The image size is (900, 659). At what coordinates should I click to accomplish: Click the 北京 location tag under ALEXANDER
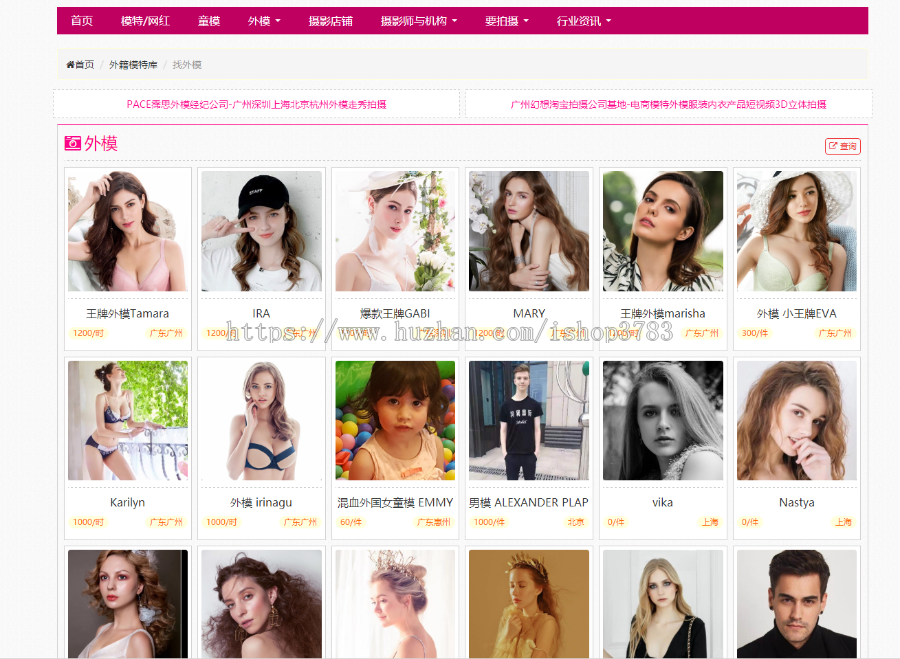pyautogui.click(x=576, y=522)
